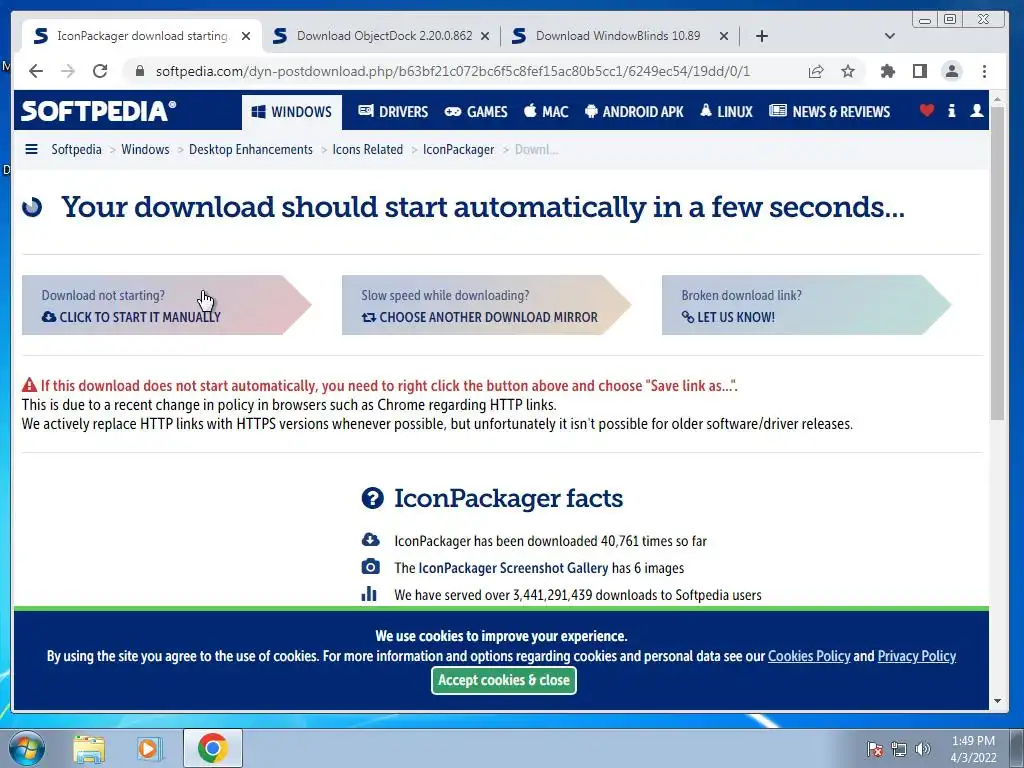Click the scrollbar up arrow
Screen dimensions: 1024x768
click(997, 99)
